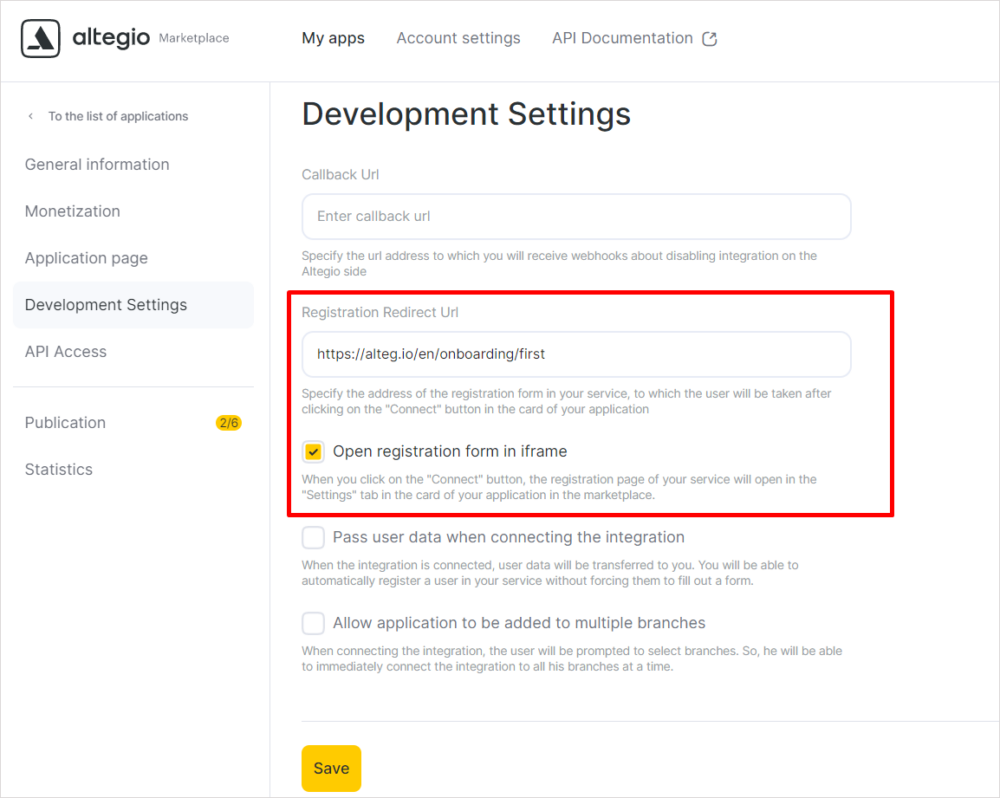The image size is (1000, 798).
Task: Open the My apps tab
Action: pyautogui.click(x=333, y=38)
